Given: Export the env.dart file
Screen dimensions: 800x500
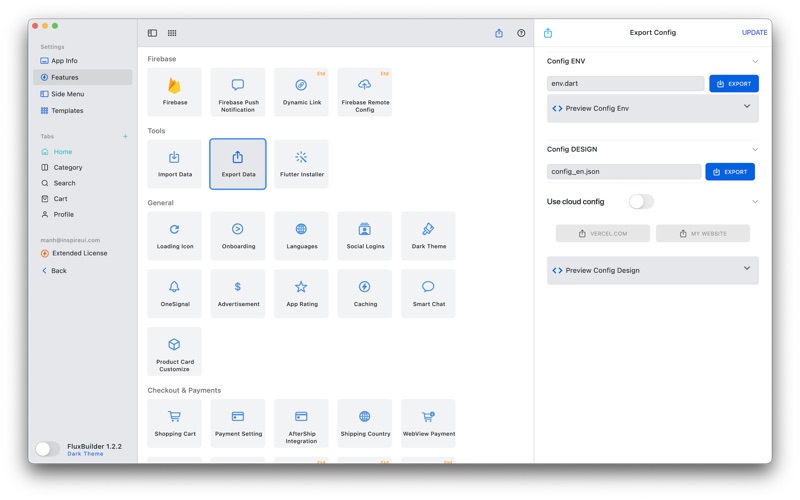Looking at the screenshot, I should pyautogui.click(x=734, y=84).
